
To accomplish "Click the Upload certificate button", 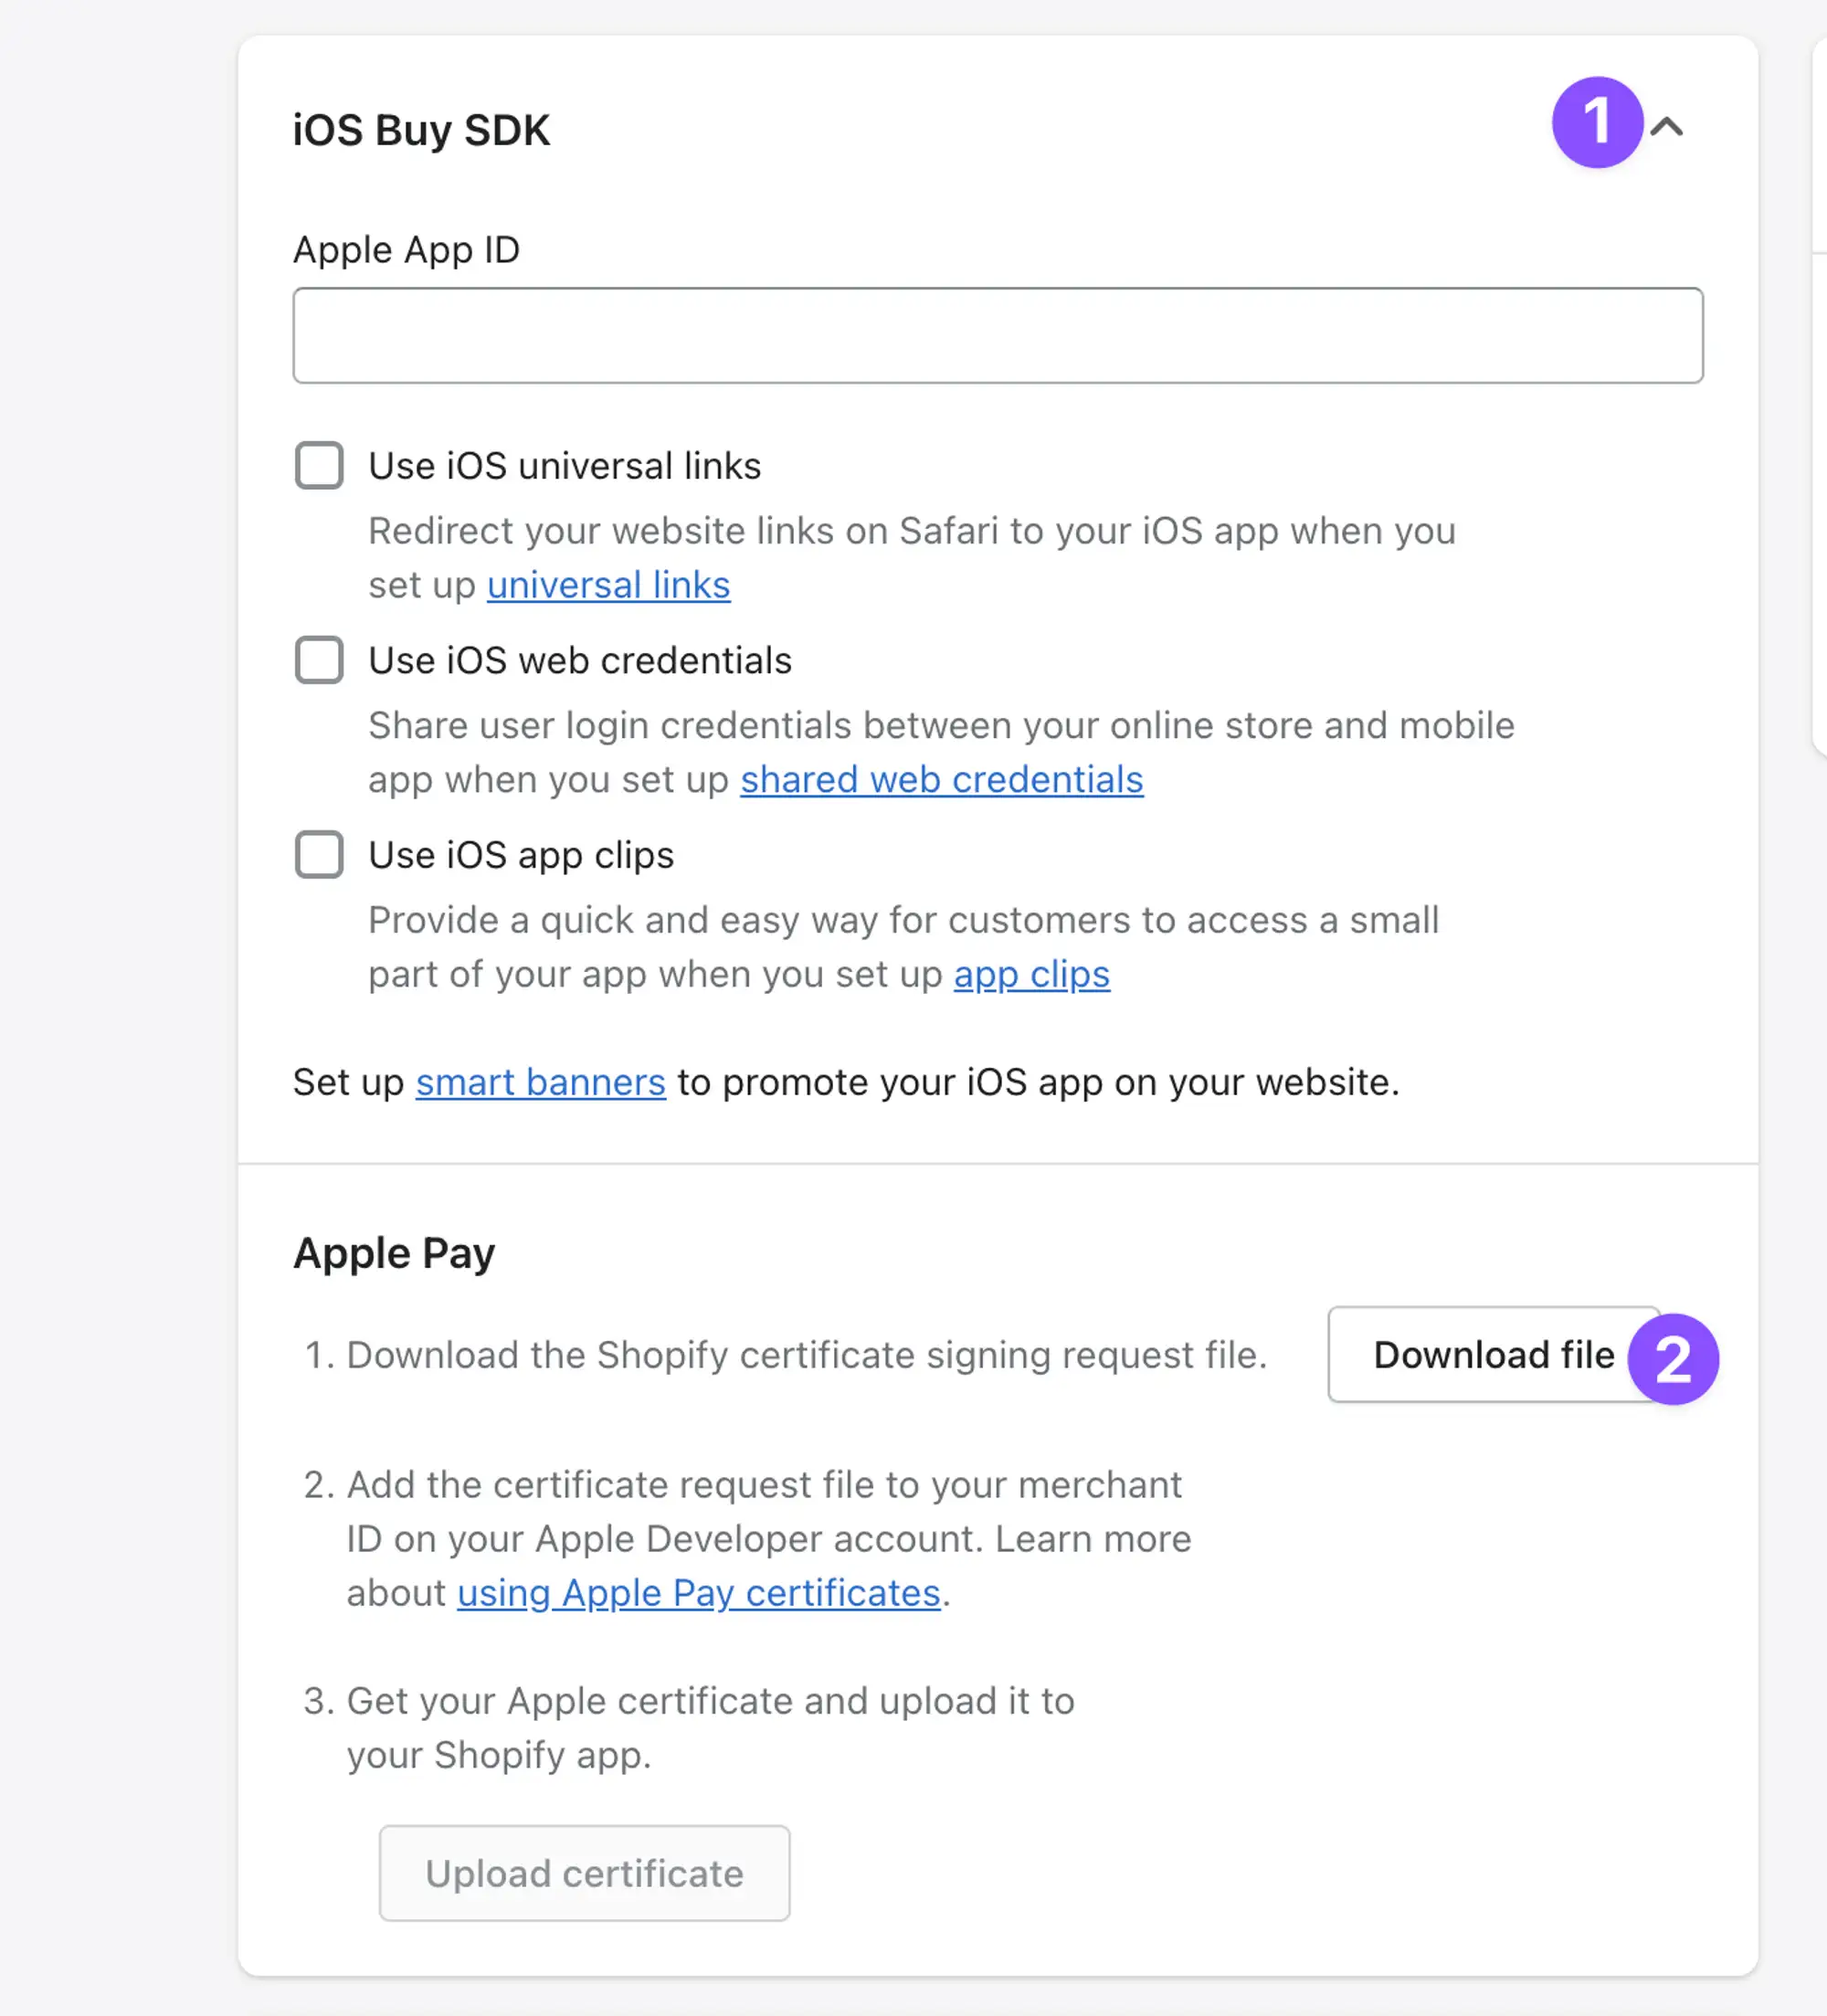I will tap(584, 1873).
